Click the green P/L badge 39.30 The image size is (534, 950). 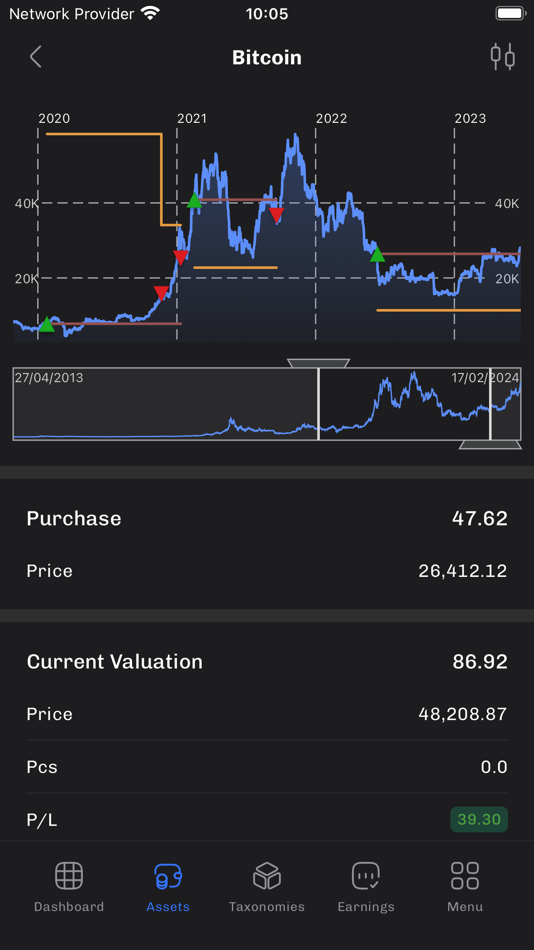coord(479,820)
